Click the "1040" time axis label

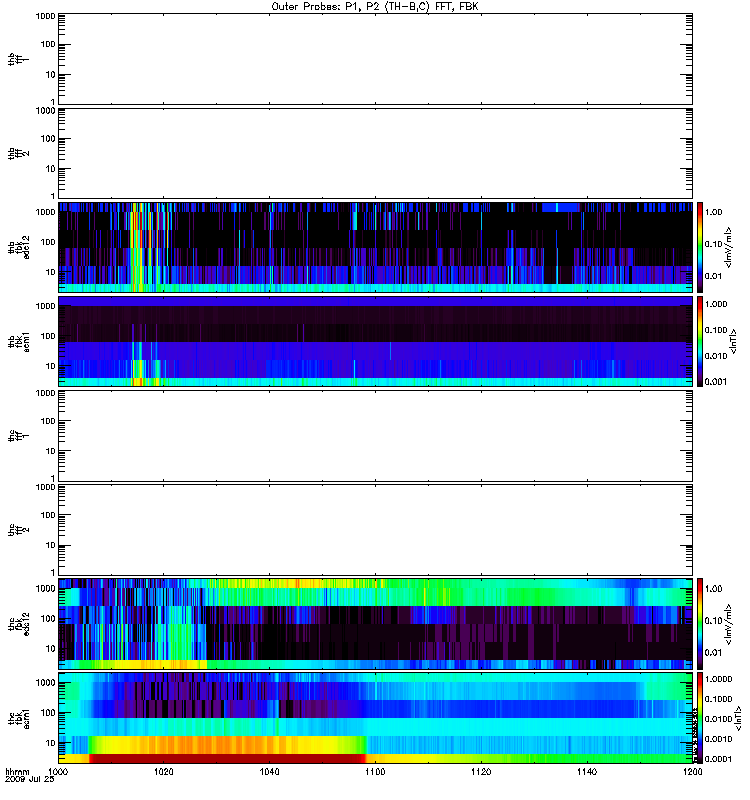coord(269,772)
